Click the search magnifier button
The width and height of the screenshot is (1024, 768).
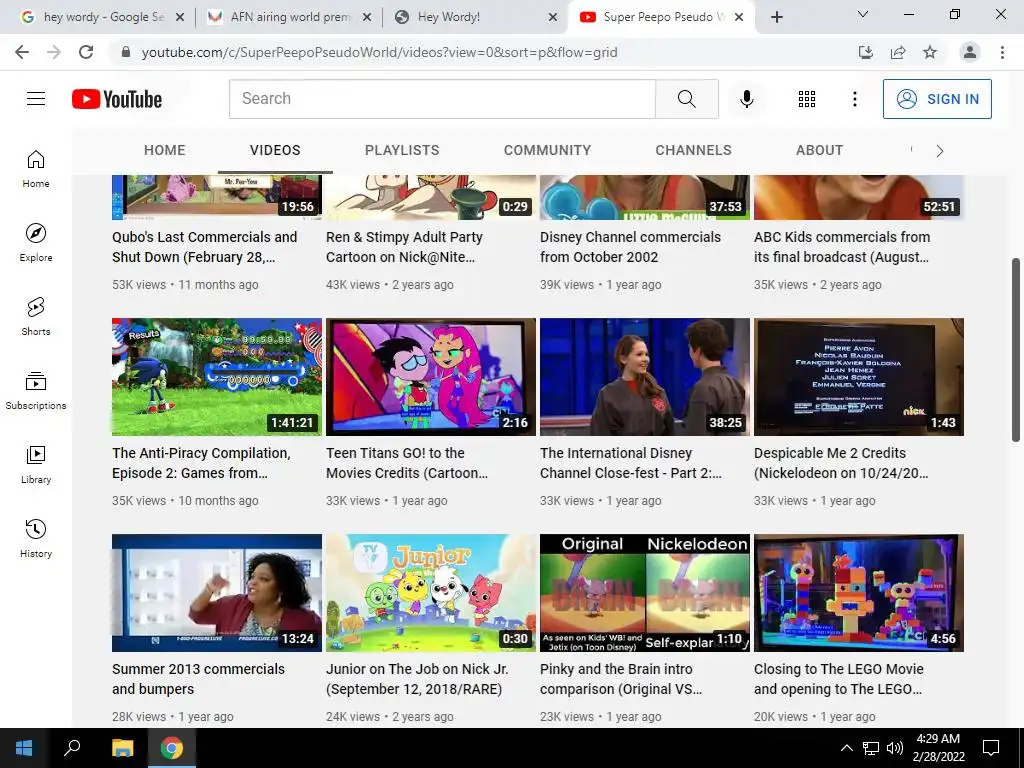(686, 99)
